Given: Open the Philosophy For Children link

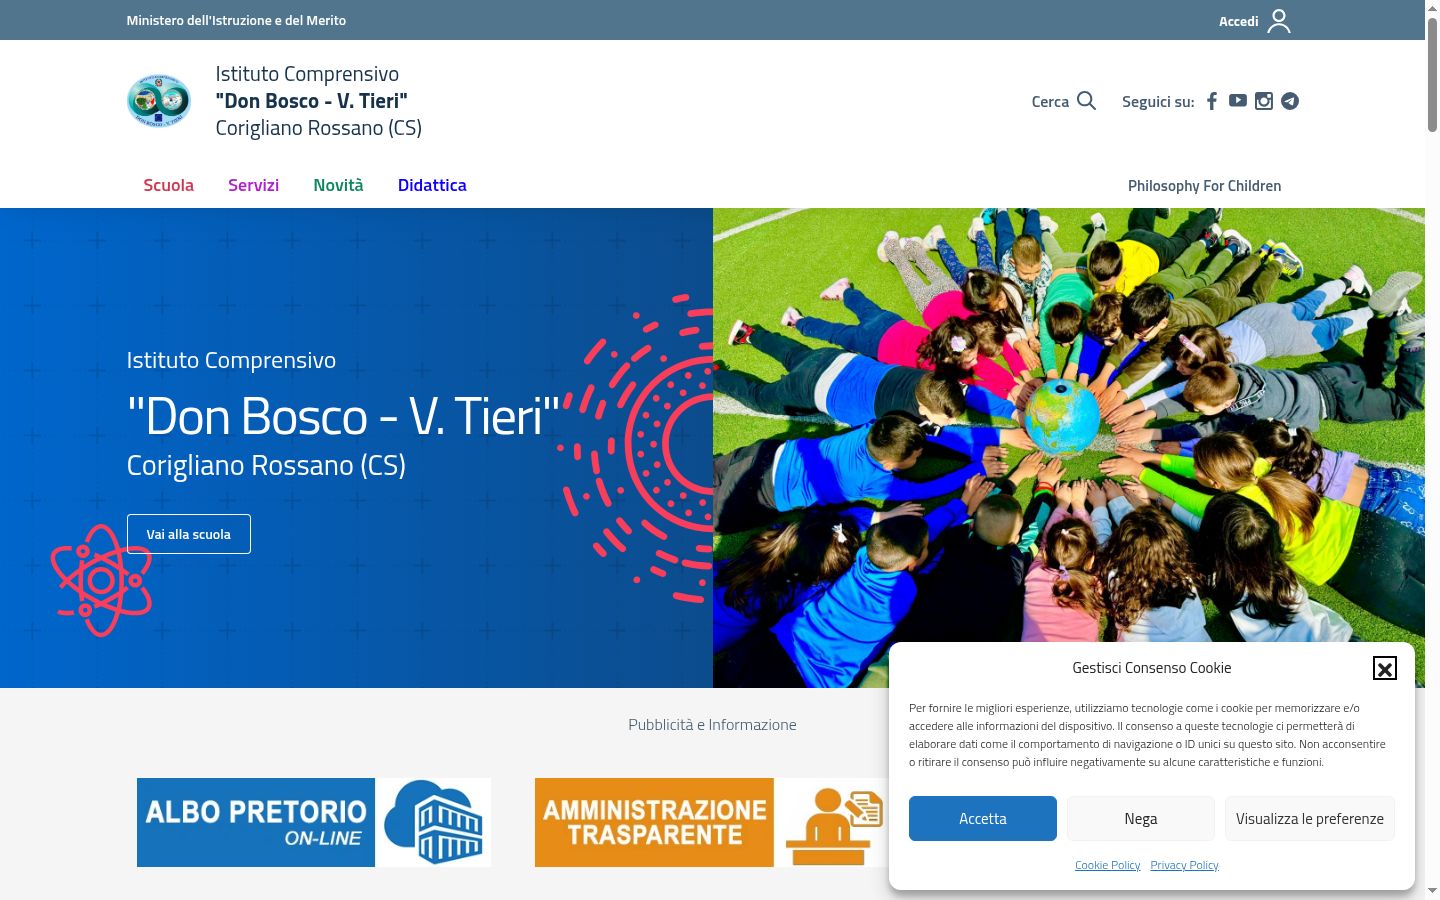Looking at the screenshot, I should [x=1204, y=186].
